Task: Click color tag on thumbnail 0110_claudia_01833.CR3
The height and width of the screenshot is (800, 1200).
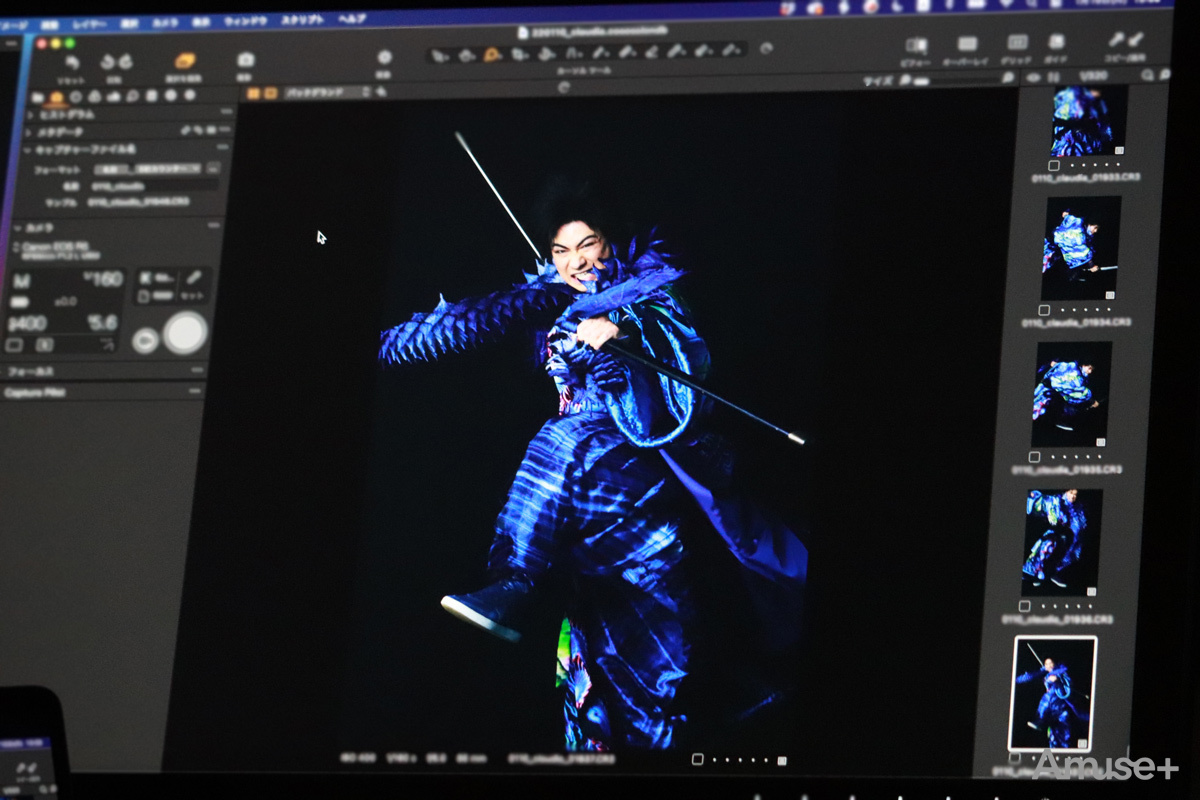Action: click(x=1119, y=150)
